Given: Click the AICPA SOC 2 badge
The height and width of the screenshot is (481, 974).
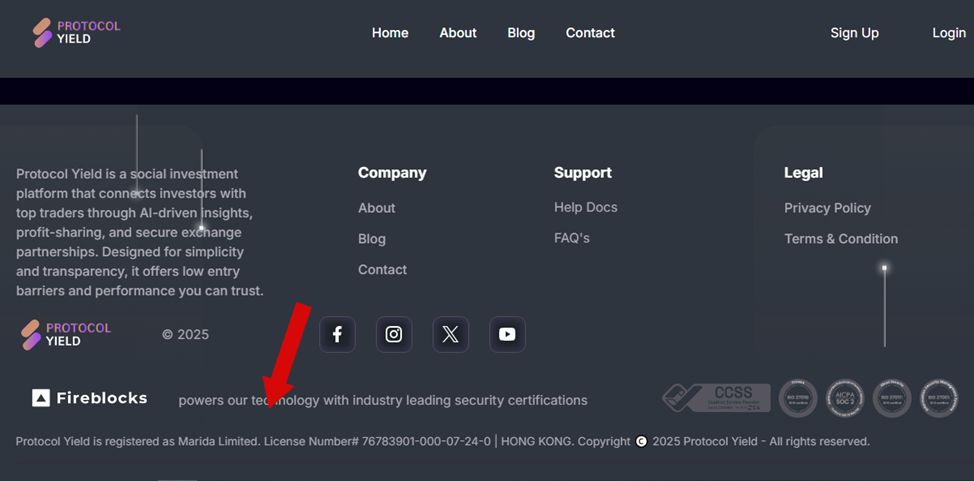Looking at the screenshot, I should click(x=845, y=398).
